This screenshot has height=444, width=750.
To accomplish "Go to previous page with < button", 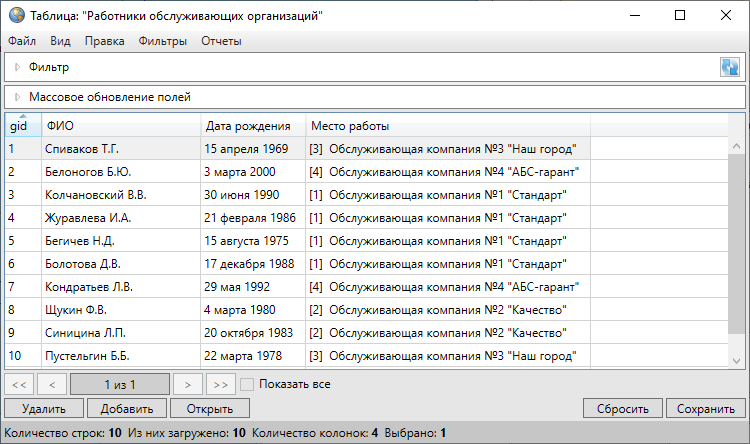I will point(52,383).
